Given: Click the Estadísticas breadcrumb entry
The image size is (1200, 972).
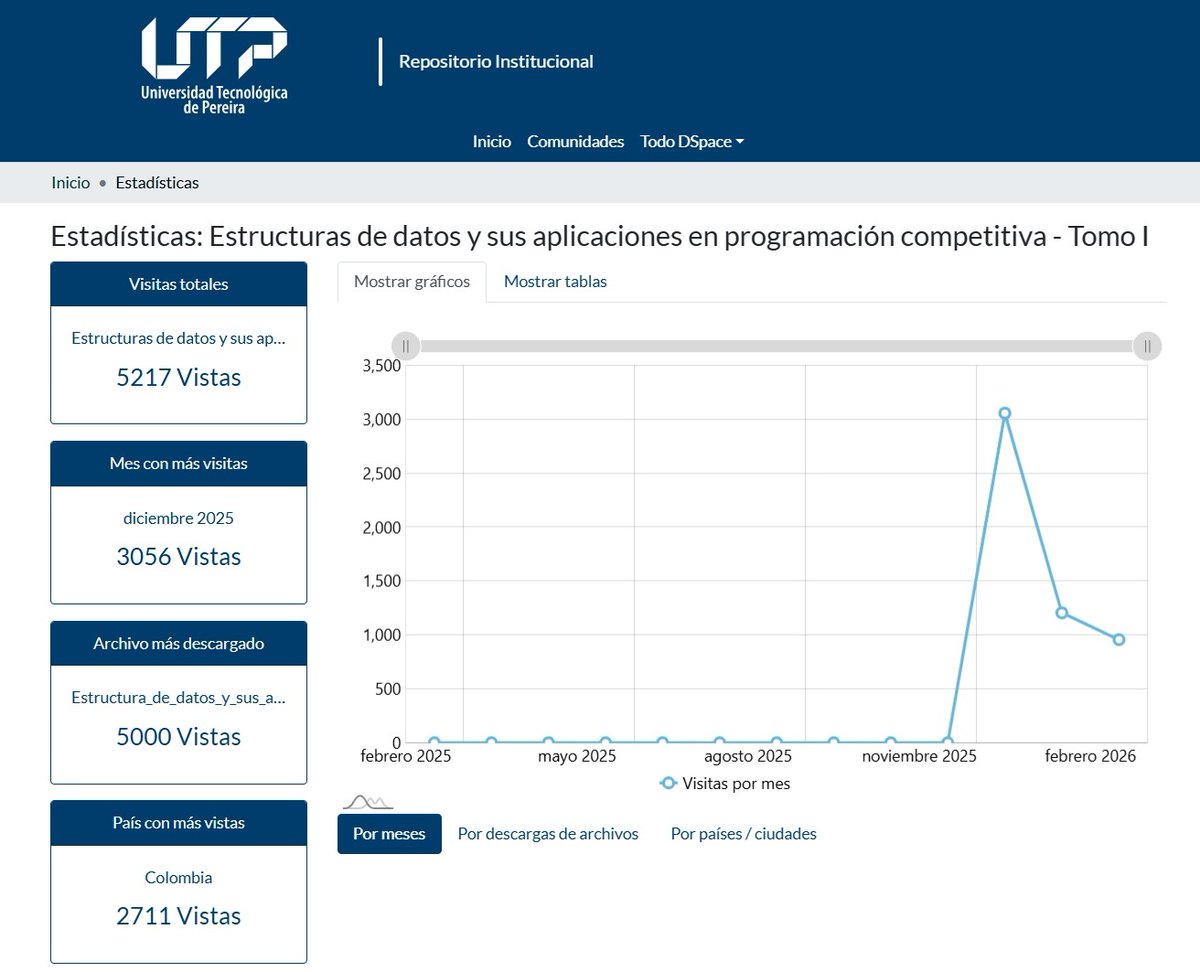Looking at the screenshot, I should [x=156, y=183].
